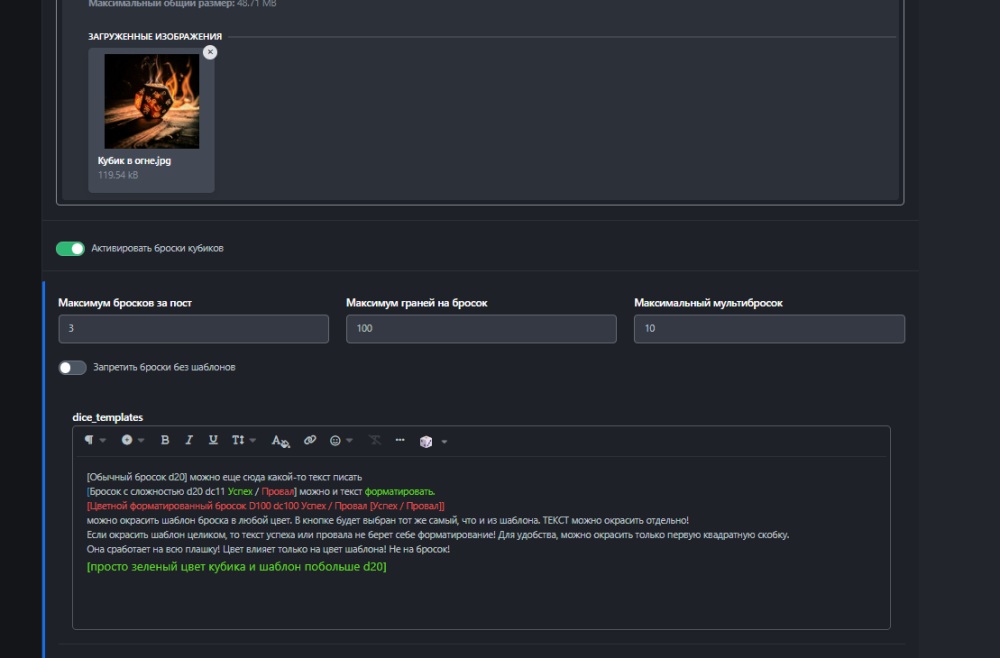Image resolution: width=1000 pixels, height=658 pixels.
Task: Click the dice cube icon in the toolbar
Action: 426,441
